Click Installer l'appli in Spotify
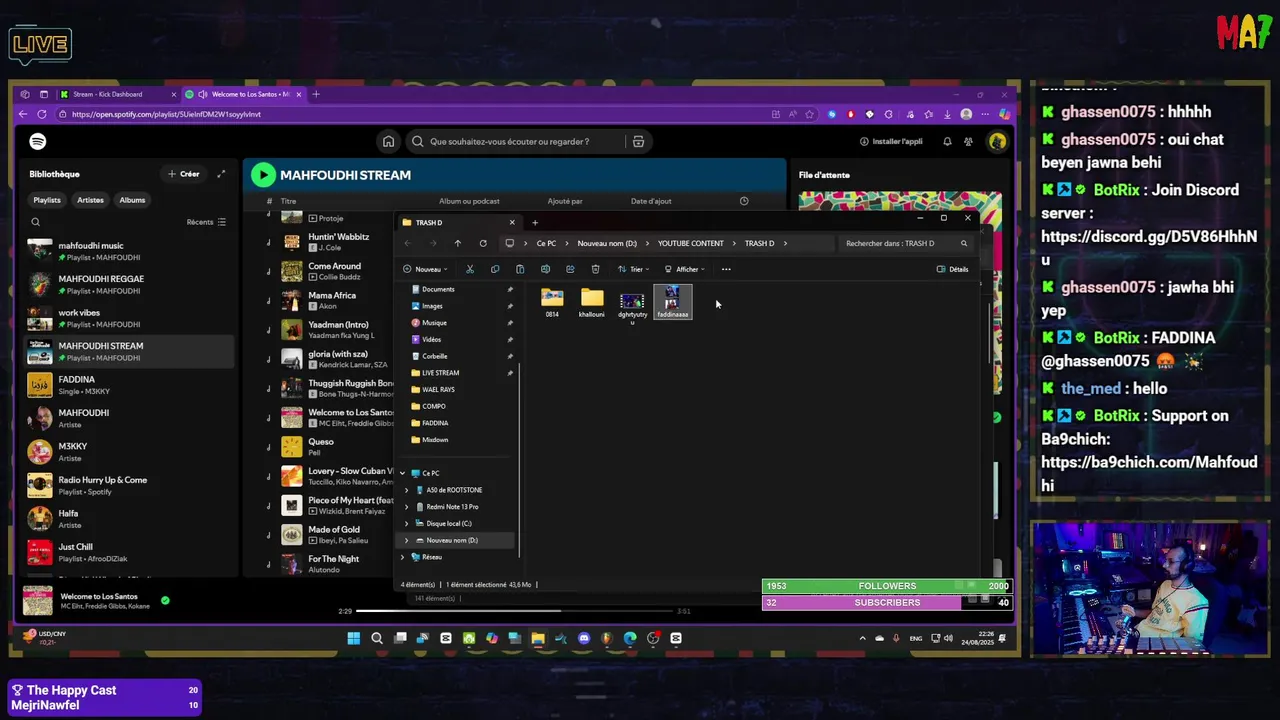 891,141
